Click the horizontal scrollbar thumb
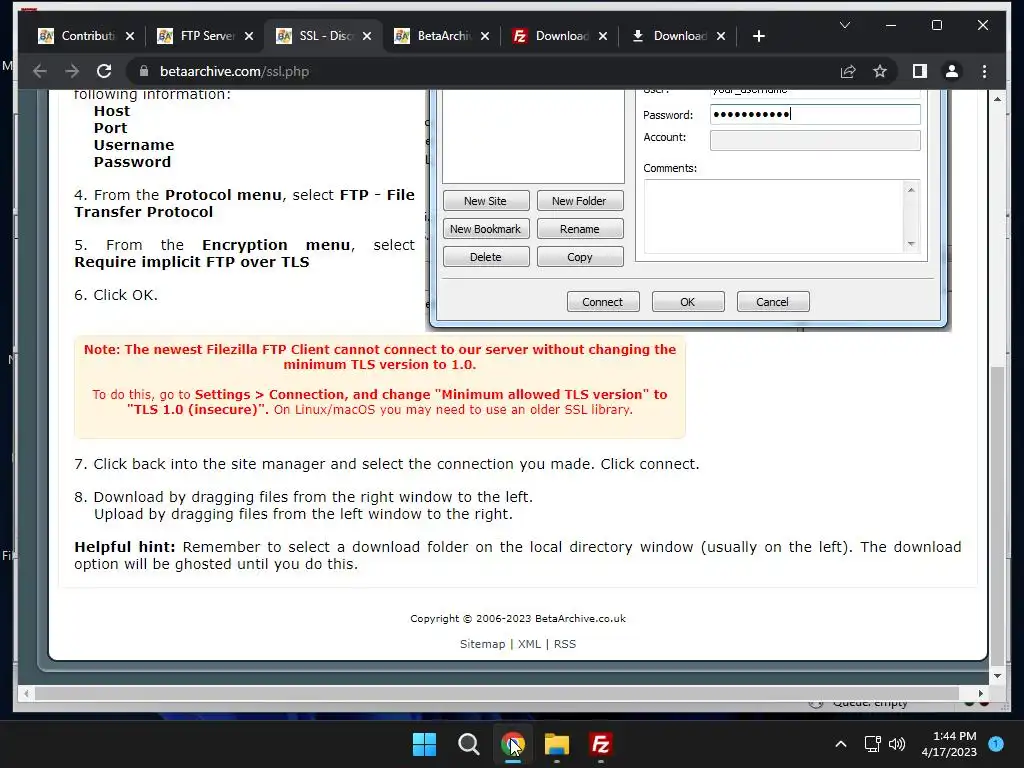This screenshot has width=1024, height=768. pos(496,693)
